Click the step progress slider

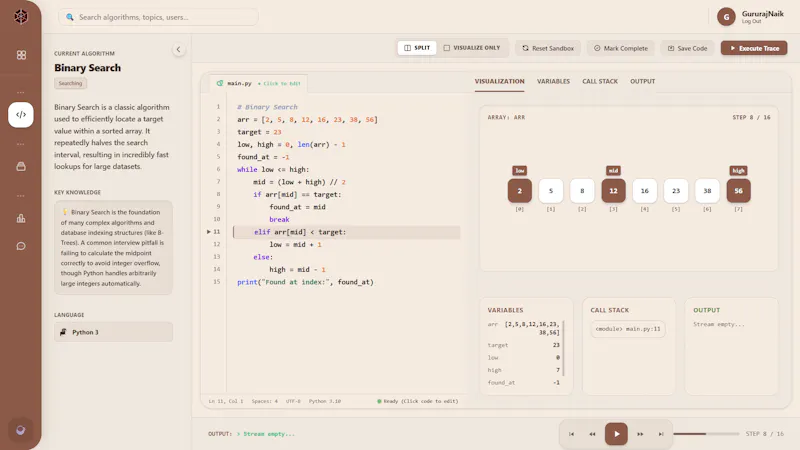706,434
